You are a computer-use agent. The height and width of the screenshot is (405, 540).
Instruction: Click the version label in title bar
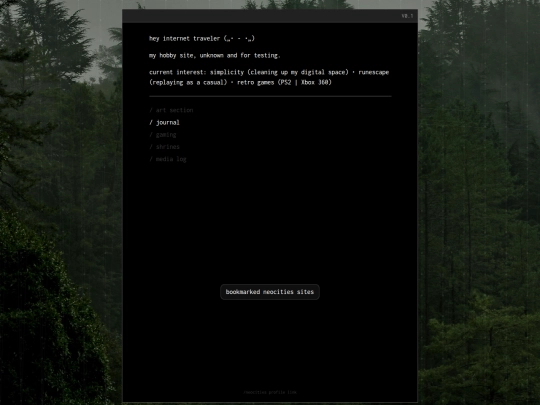click(x=407, y=16)
